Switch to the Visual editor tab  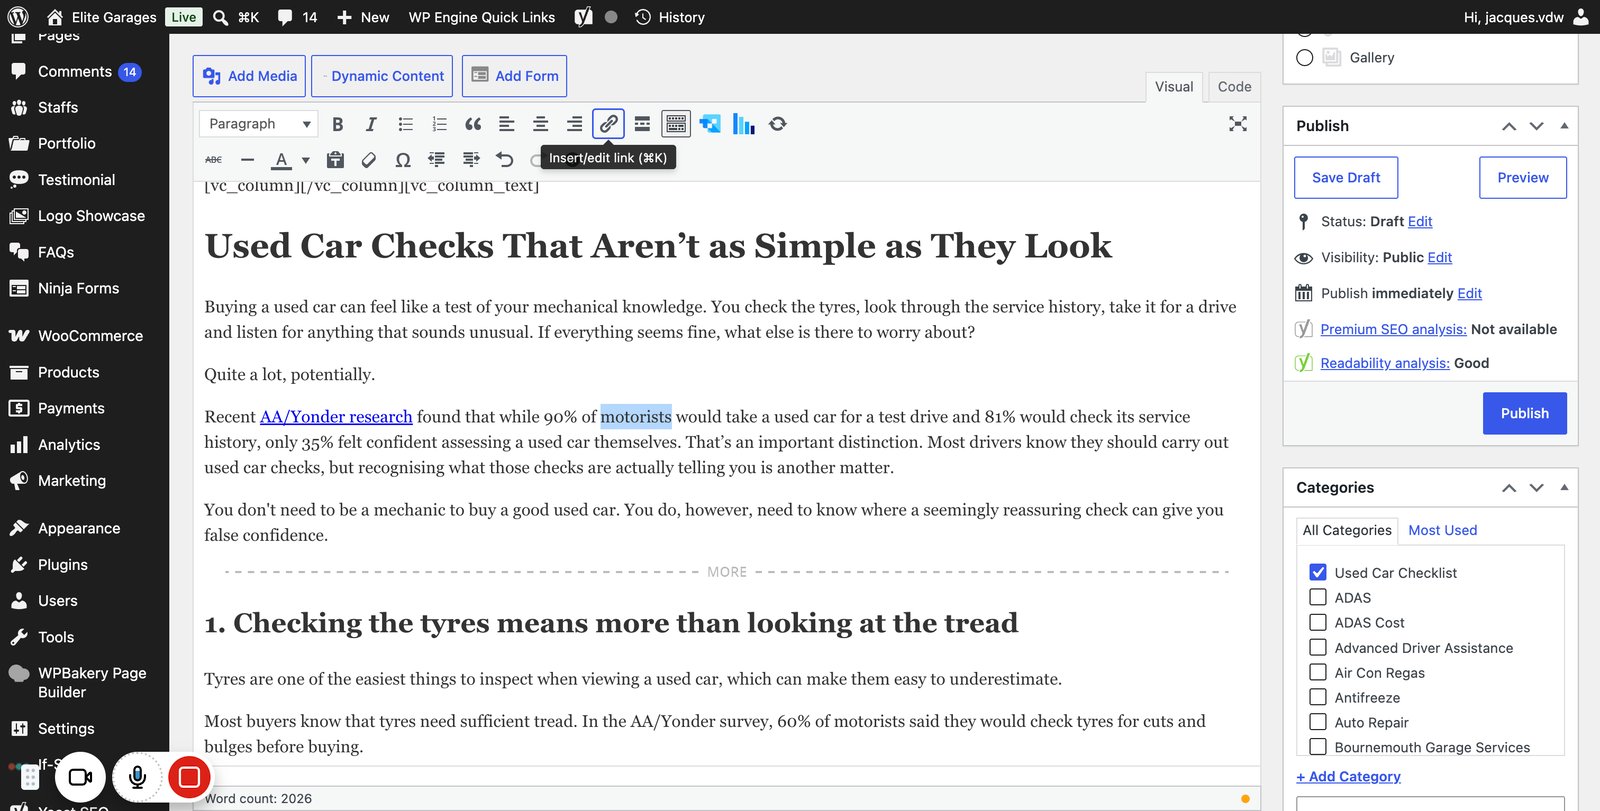[x=1174, y=87]
